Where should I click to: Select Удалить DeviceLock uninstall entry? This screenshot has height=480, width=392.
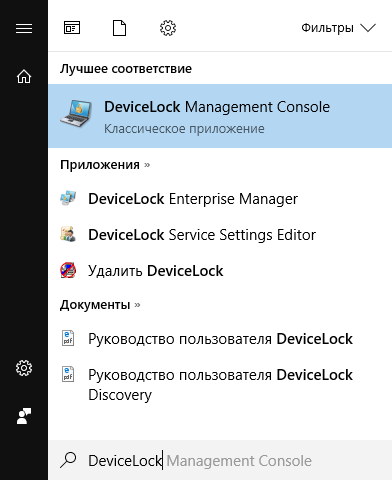point(220,271)
